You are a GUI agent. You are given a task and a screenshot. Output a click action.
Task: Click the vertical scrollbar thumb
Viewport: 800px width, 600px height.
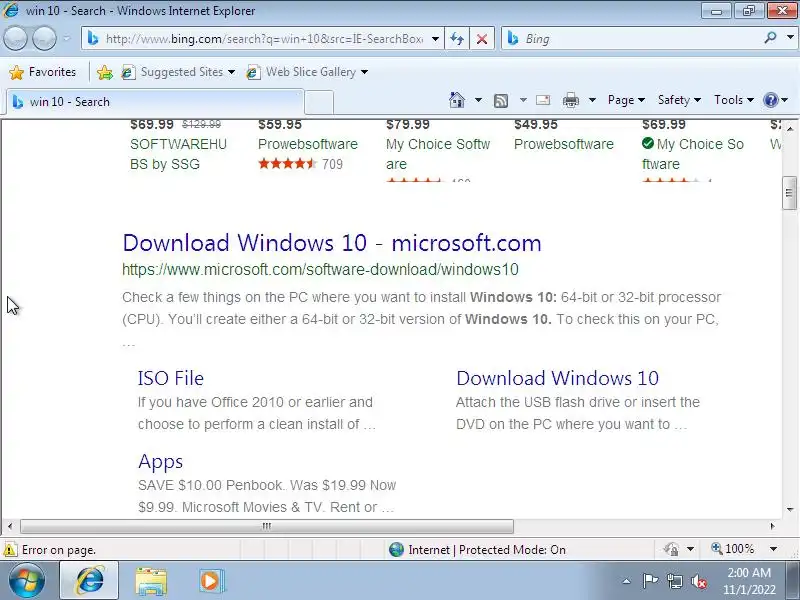click(789, 193)
